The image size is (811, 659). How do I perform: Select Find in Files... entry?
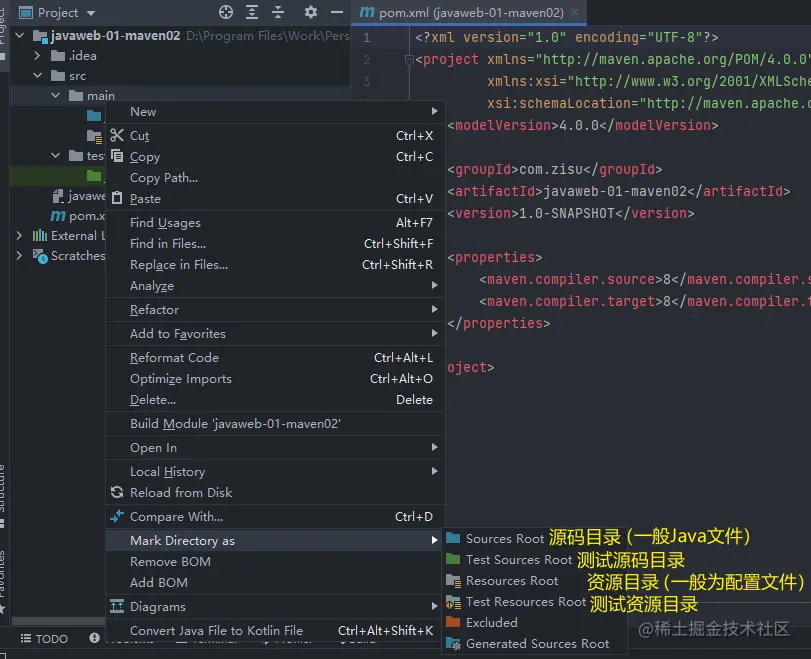[x=275, y=244]
